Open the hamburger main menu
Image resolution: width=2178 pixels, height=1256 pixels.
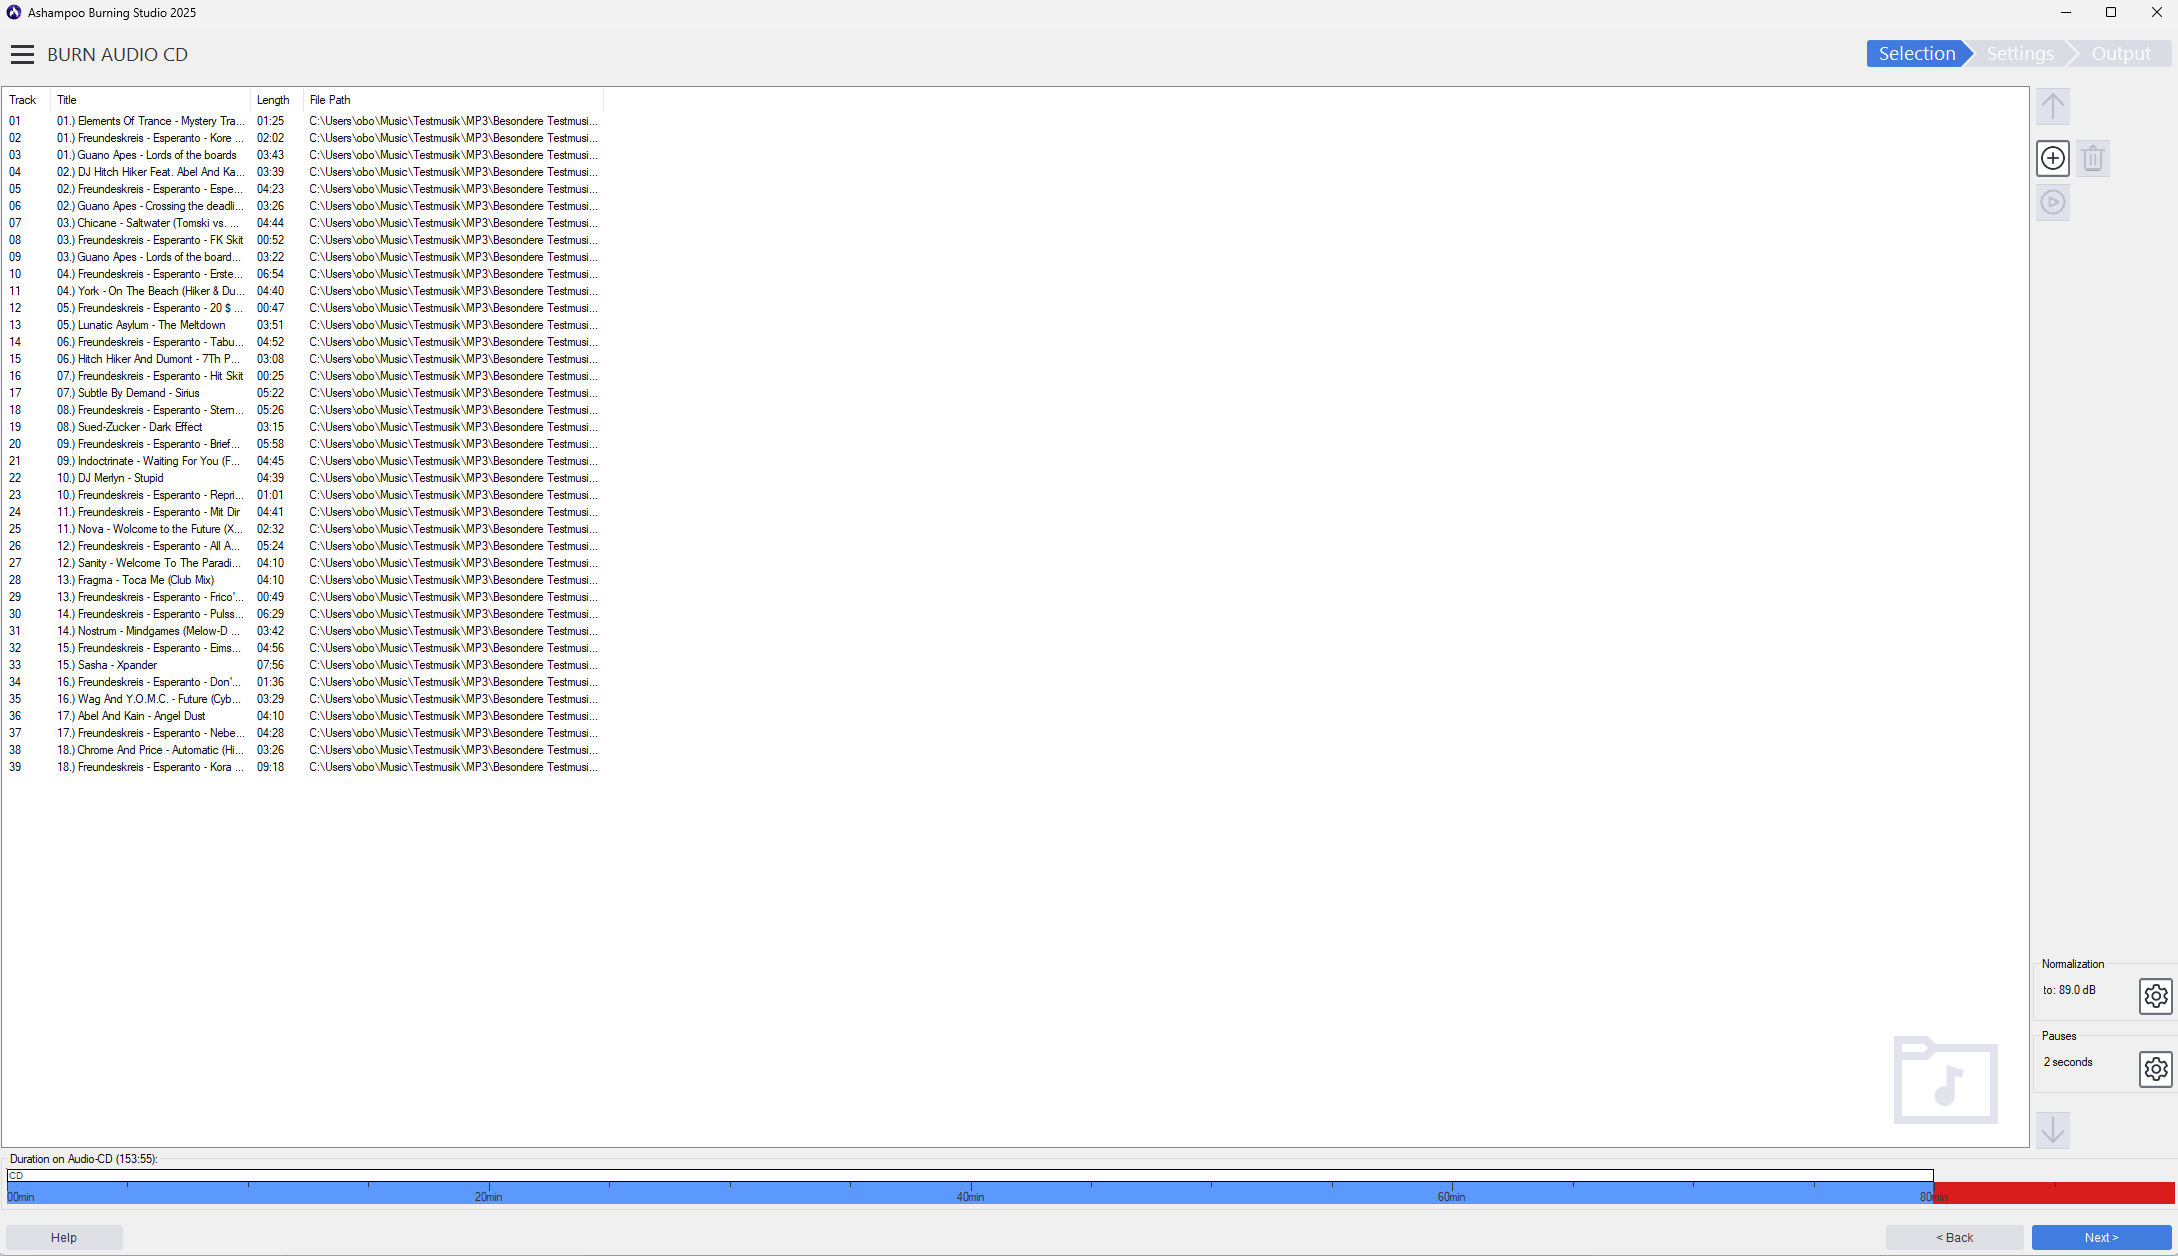click(x=22, y=54)
